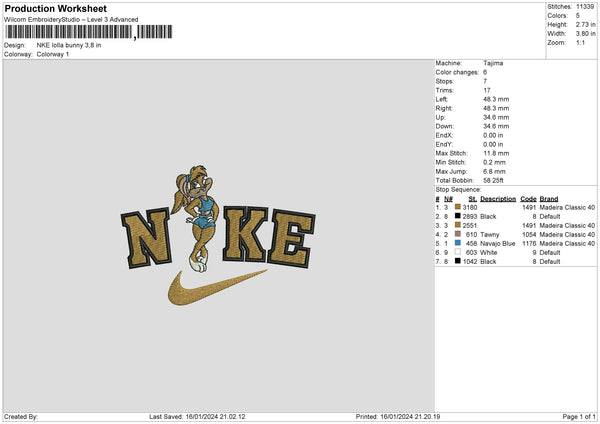This screenshot has height=424, width=600.
Task: Click 'Madeira Classic 40' in the Navajo Blue row
Action: point(567,244)
